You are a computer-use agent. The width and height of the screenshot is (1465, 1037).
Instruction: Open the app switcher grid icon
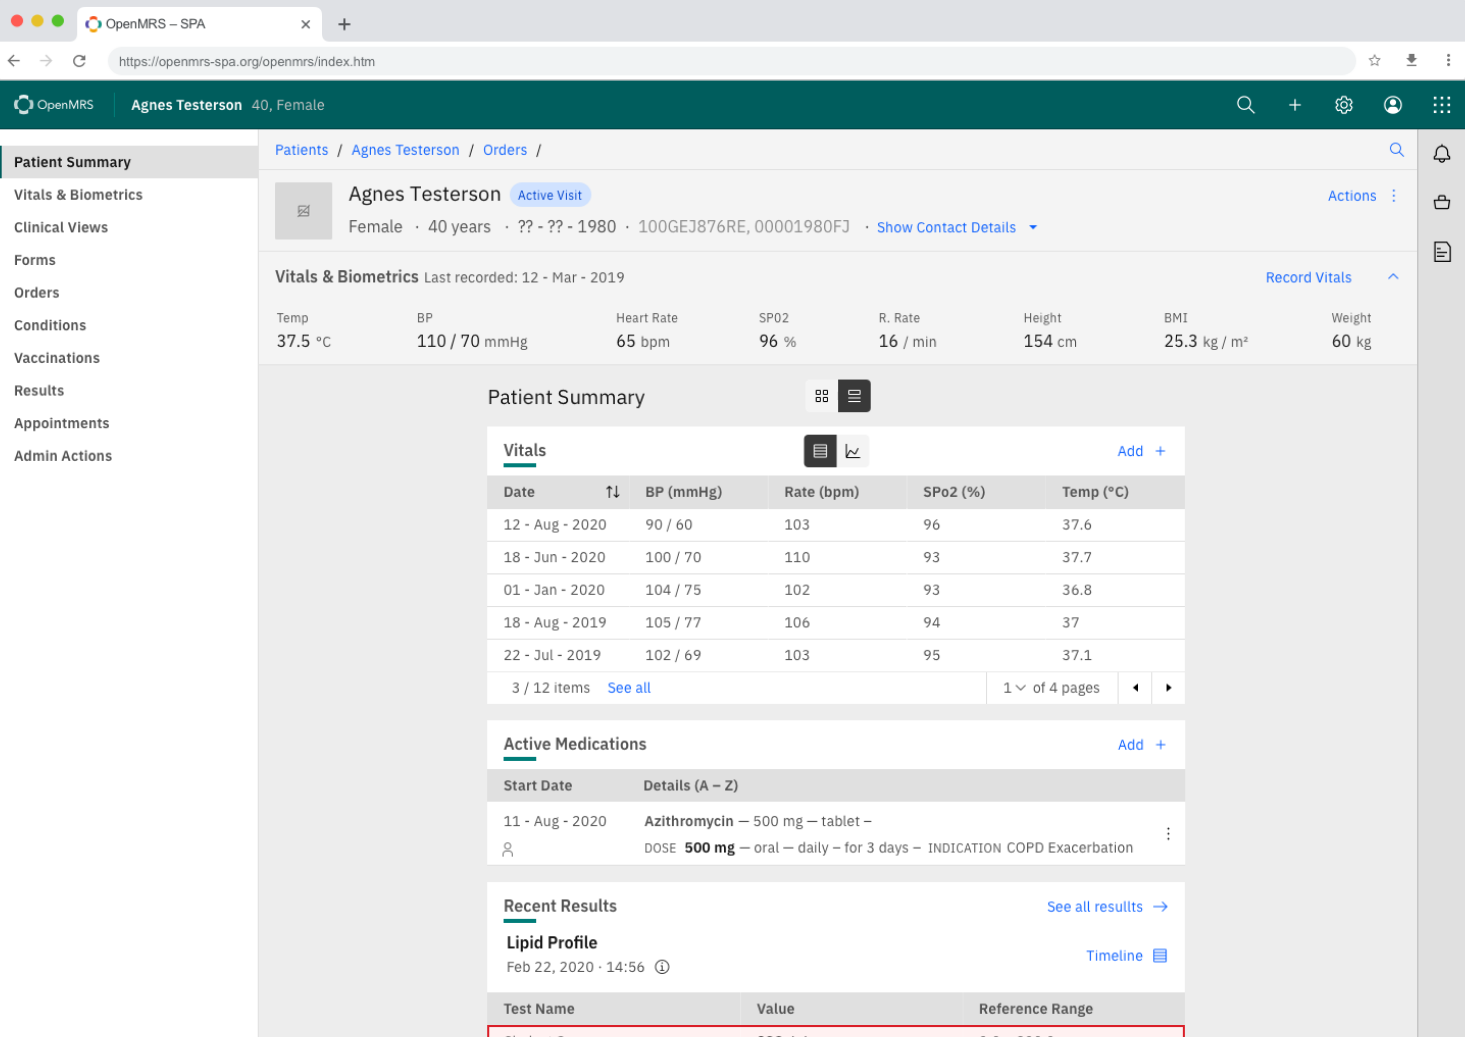(x=1440, y=104)
